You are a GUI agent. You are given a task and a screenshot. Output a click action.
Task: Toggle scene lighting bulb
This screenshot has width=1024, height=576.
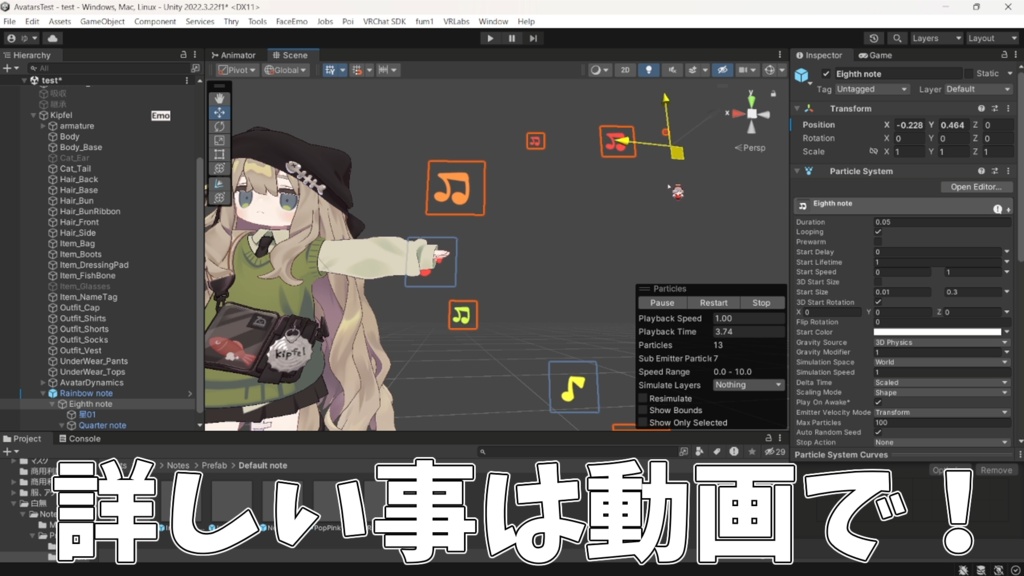pos(648,70)
